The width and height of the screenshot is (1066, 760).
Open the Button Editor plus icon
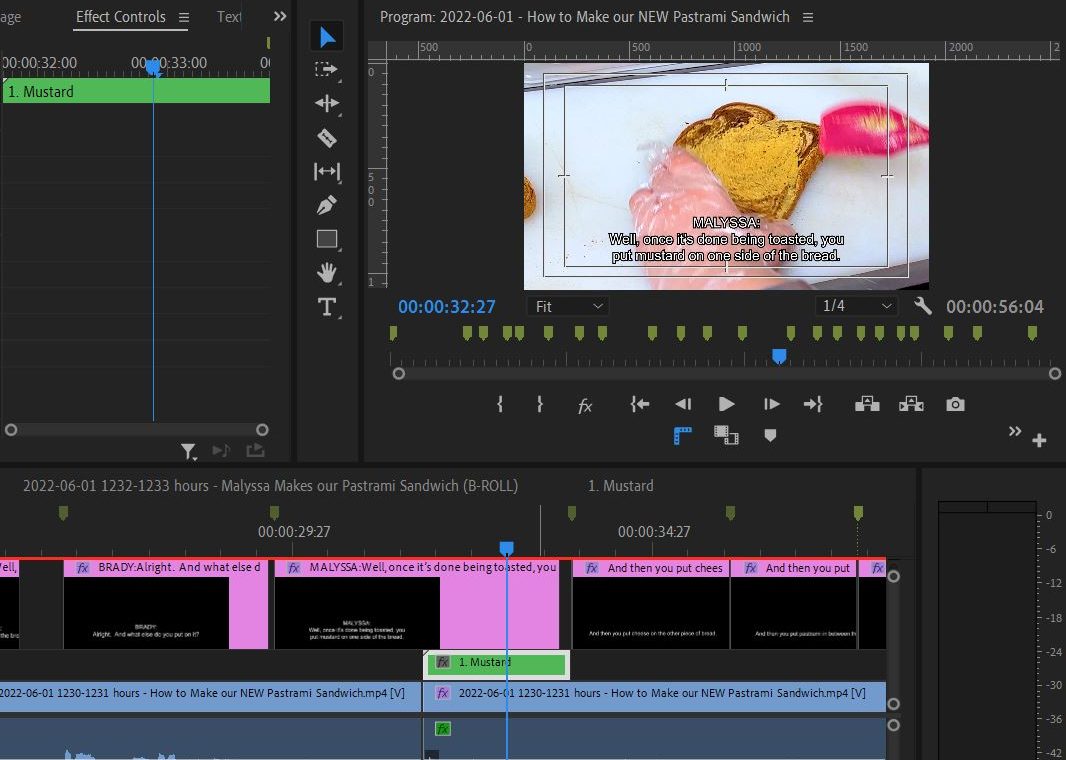click(1039, 441)
